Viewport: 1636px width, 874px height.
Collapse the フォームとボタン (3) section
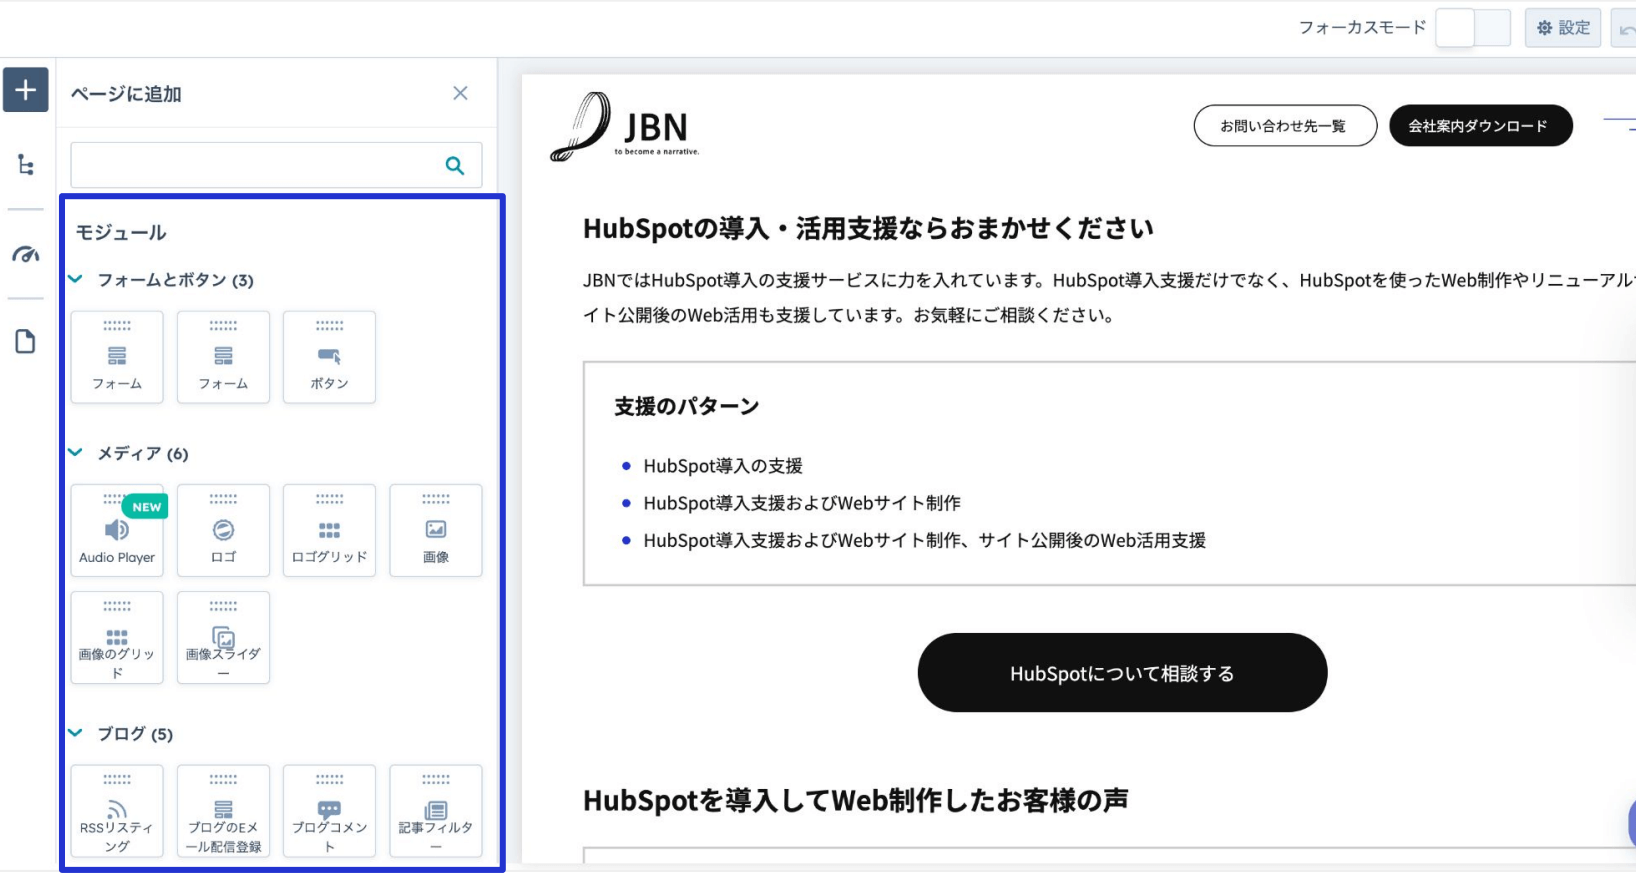(75, 279)
